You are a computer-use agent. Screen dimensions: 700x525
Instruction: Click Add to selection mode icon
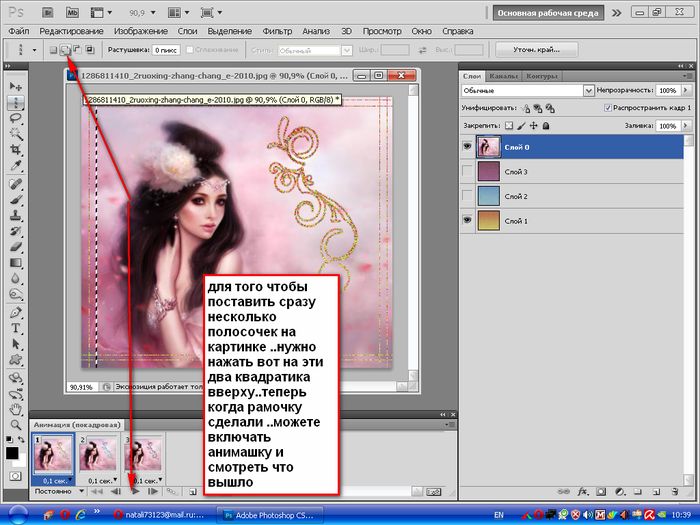coord(65,50)
